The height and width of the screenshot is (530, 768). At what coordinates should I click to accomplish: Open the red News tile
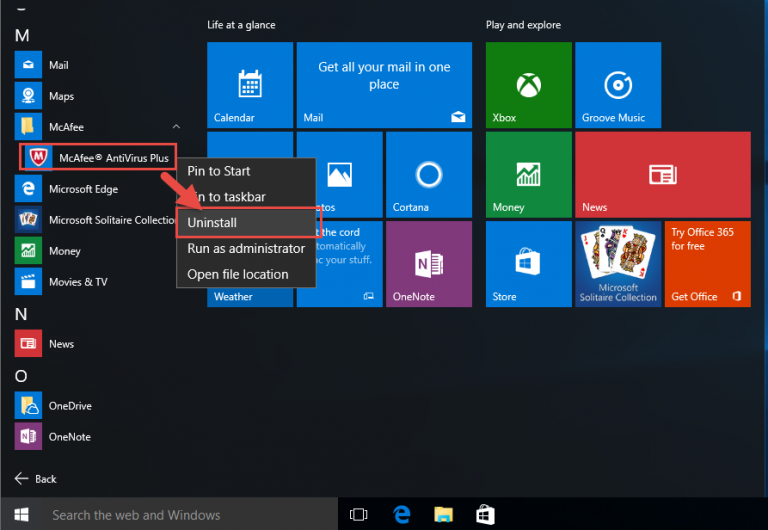click(663, 174)
